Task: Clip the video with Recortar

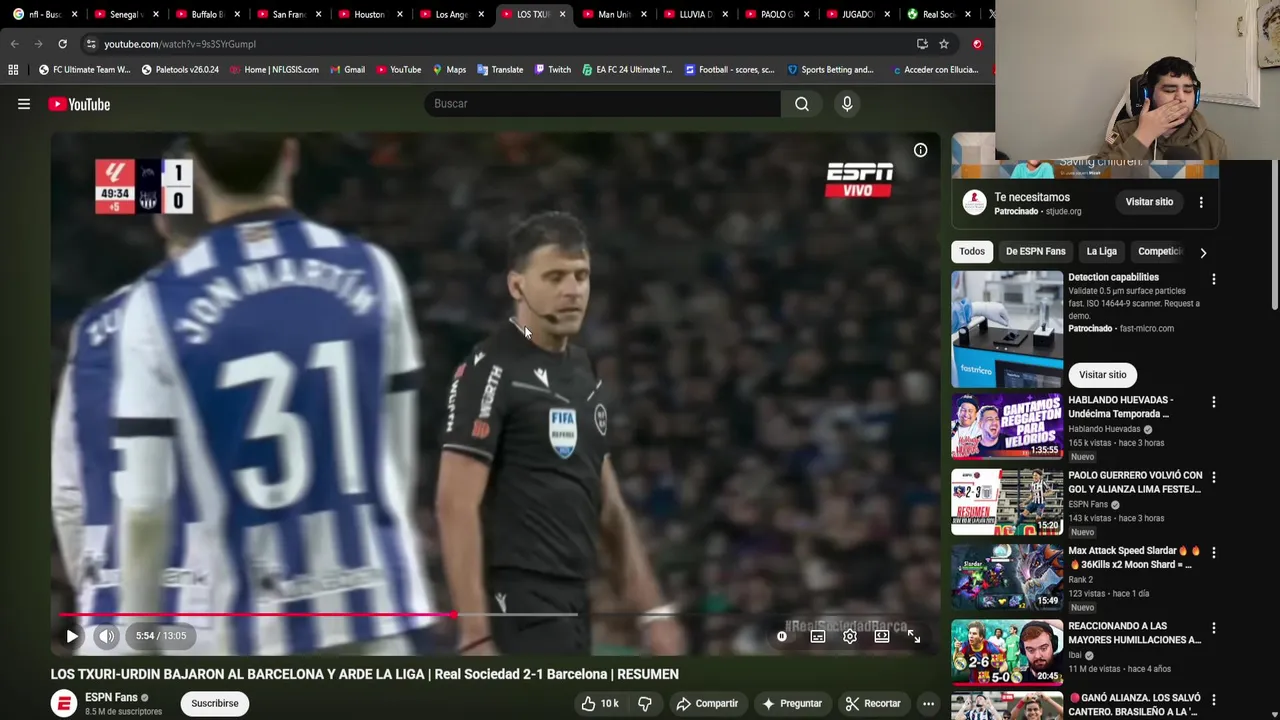Action: pyautogui.click(x=873, y=704)
